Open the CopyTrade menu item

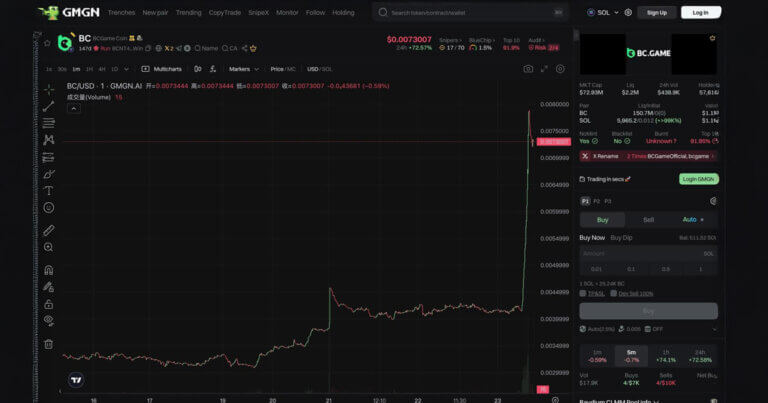[x=225, y=13]
